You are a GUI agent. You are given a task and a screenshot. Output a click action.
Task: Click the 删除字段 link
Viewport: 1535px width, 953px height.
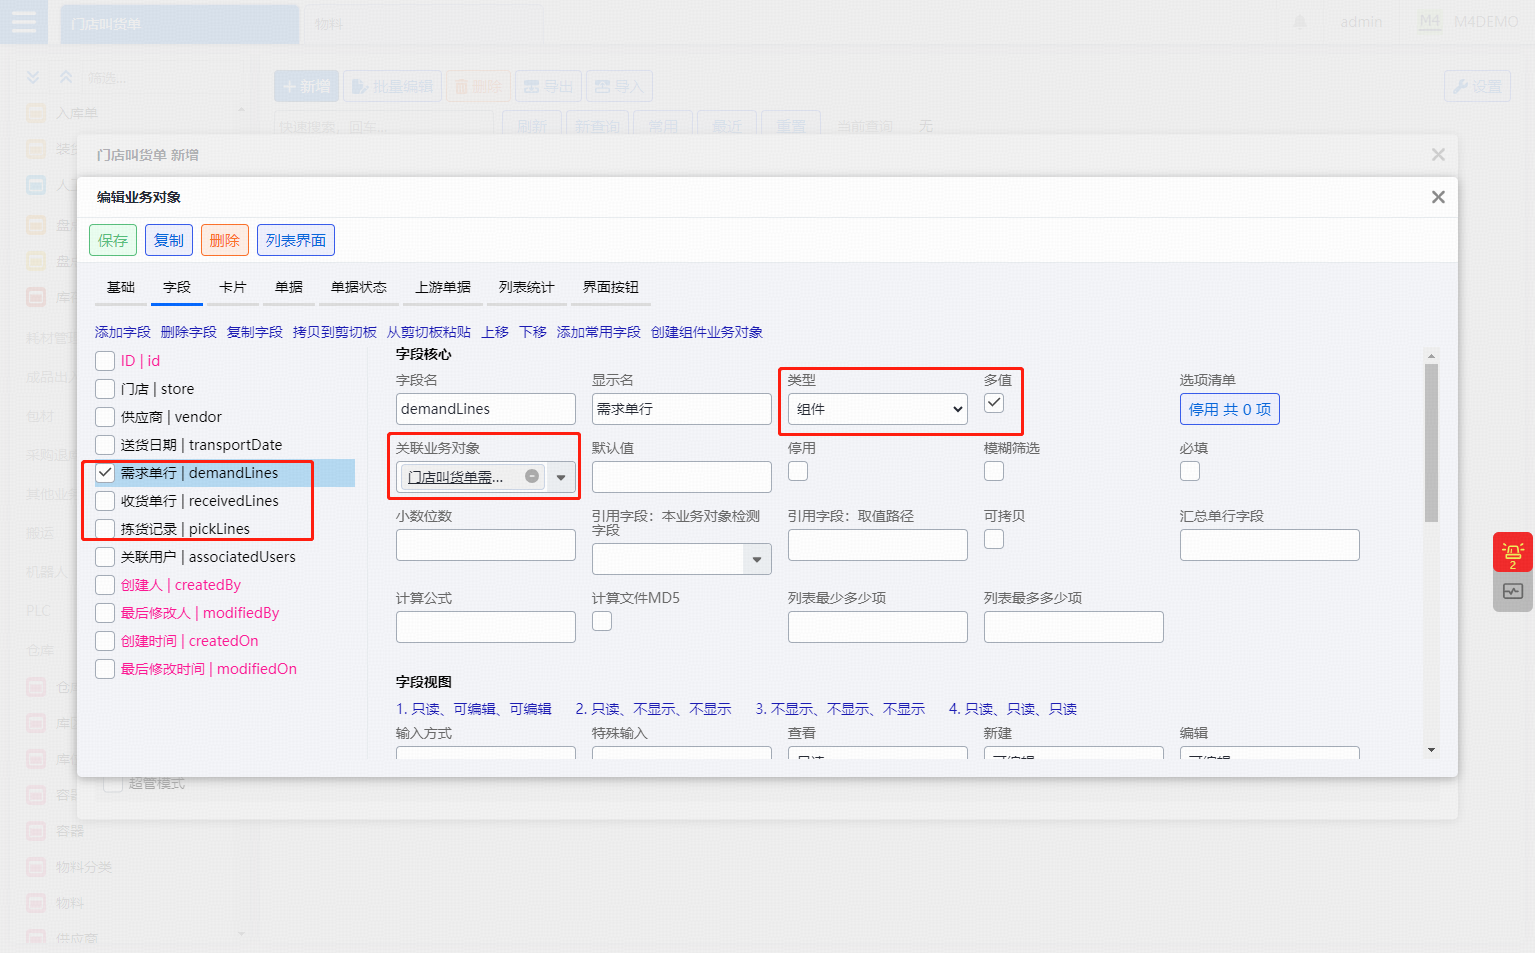[x=189, y=332]
